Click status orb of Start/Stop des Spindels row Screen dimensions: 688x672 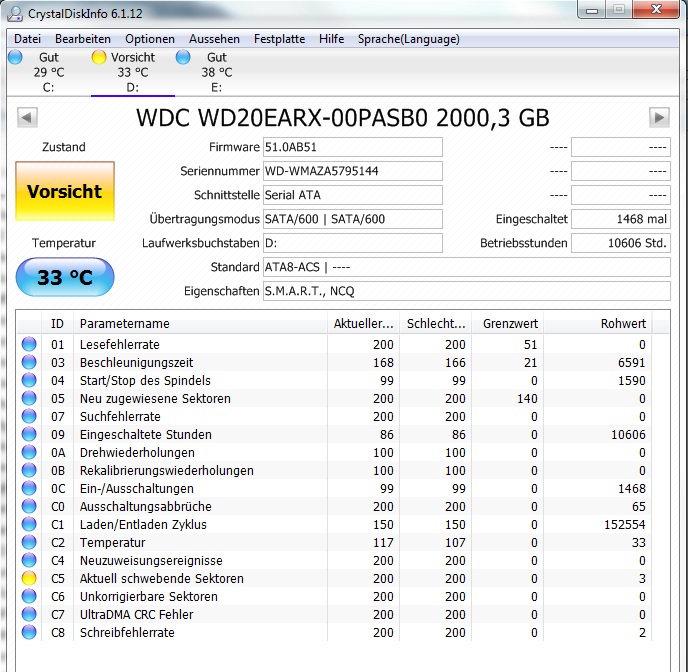29,380
